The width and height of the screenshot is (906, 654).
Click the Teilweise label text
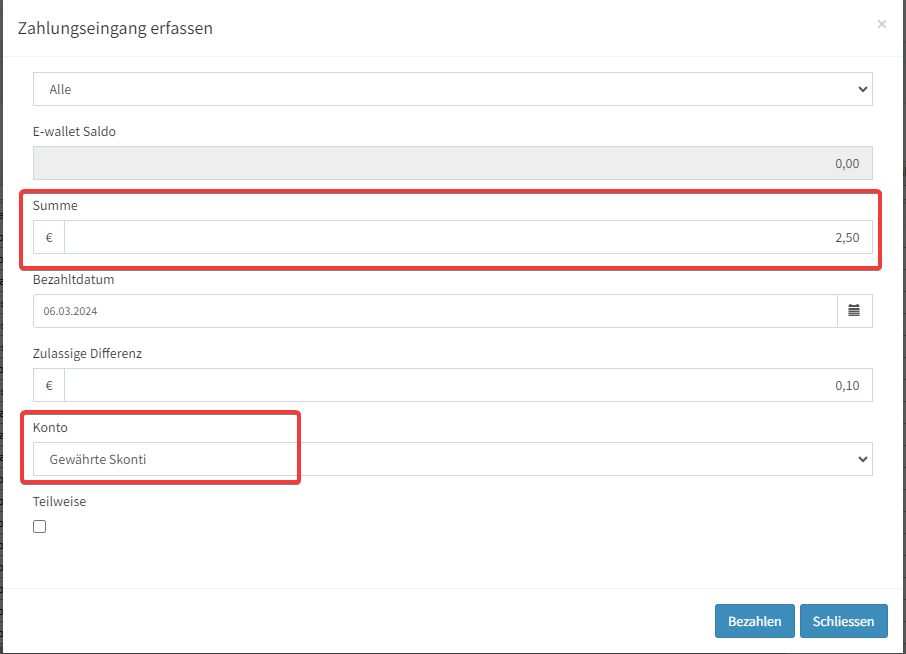[x=59, y=502]
